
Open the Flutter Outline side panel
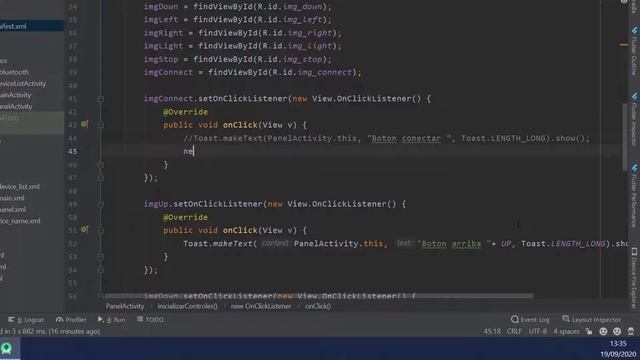pos(634,51)
